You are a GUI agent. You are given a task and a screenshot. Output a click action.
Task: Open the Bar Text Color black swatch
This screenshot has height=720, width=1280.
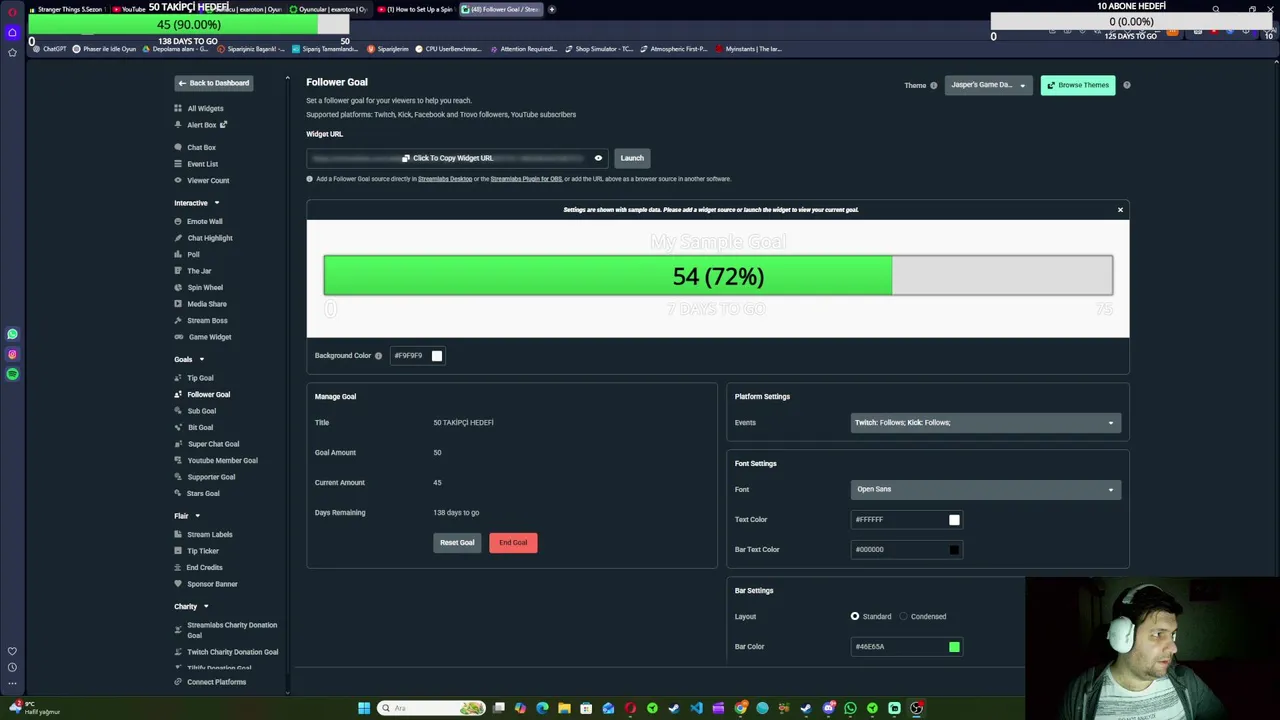coord(954,549)
